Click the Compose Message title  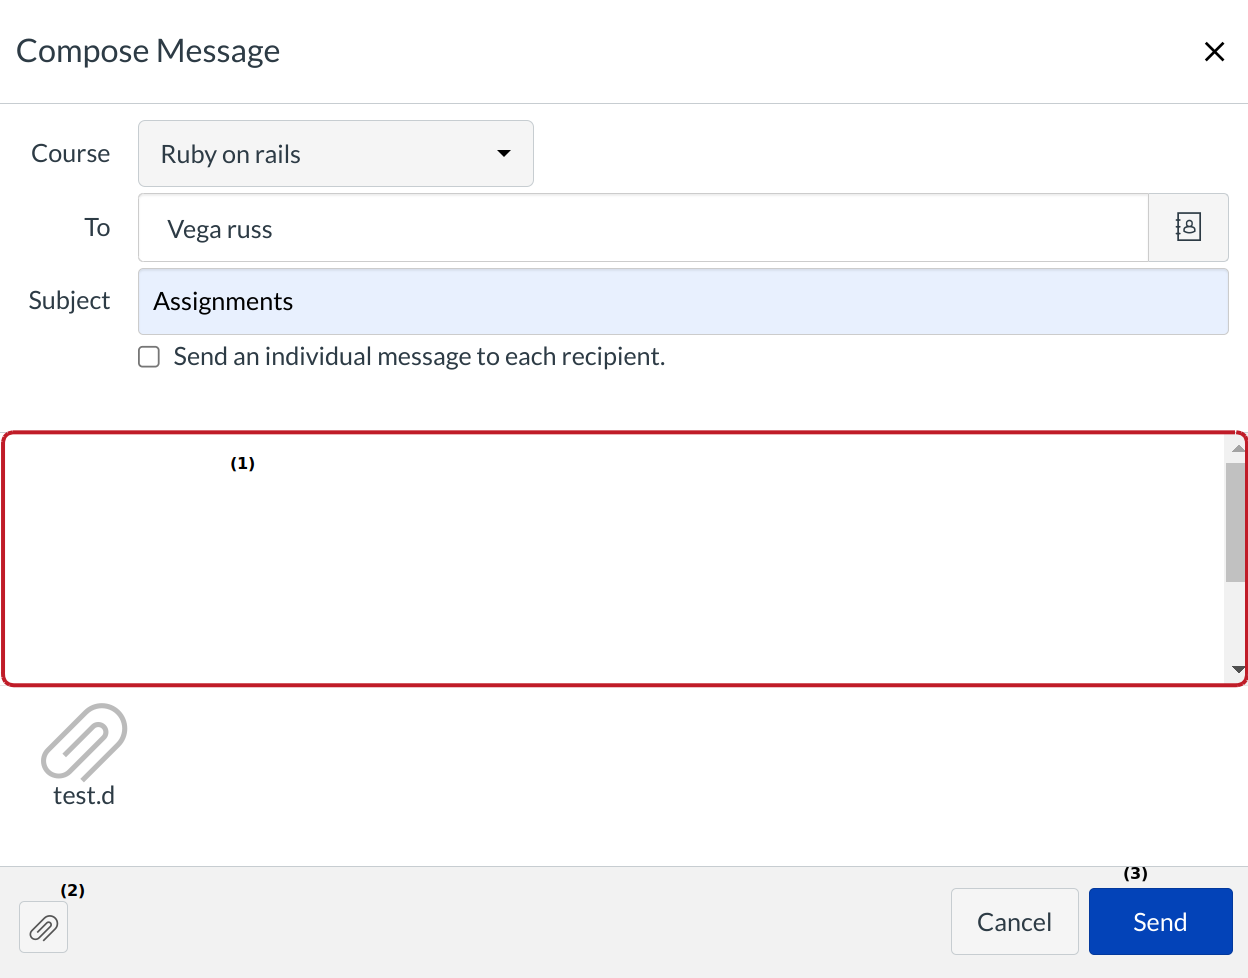tap(147, 50)
